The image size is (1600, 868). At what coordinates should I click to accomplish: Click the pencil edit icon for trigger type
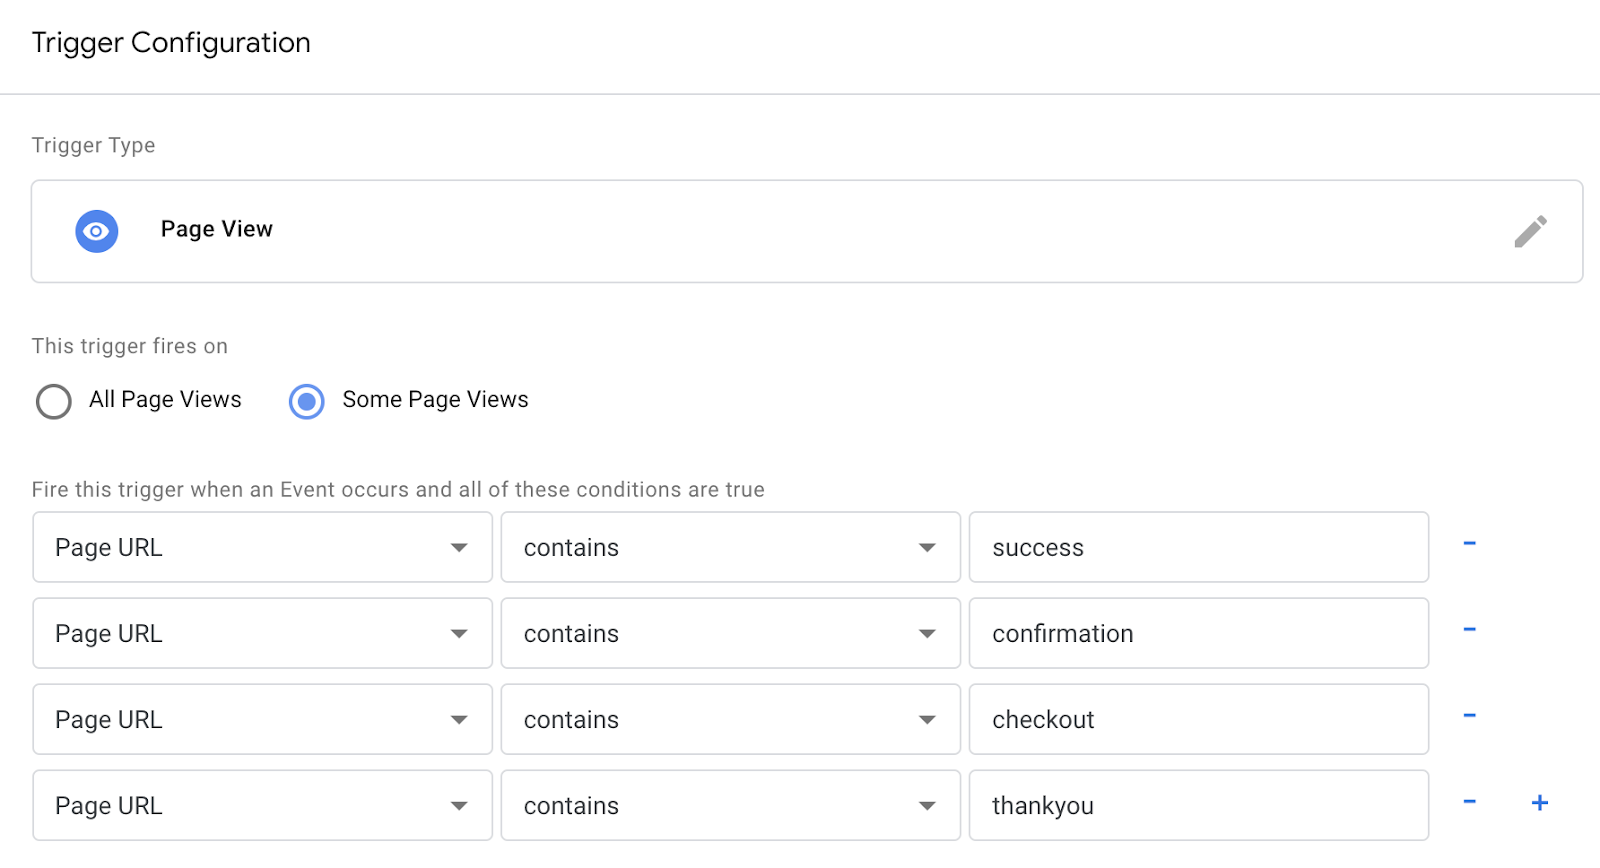1529,231
